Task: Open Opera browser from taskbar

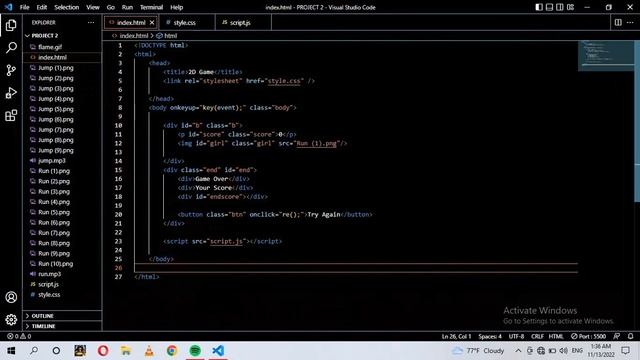Action: pyautogui.click(x=103, y=351)
